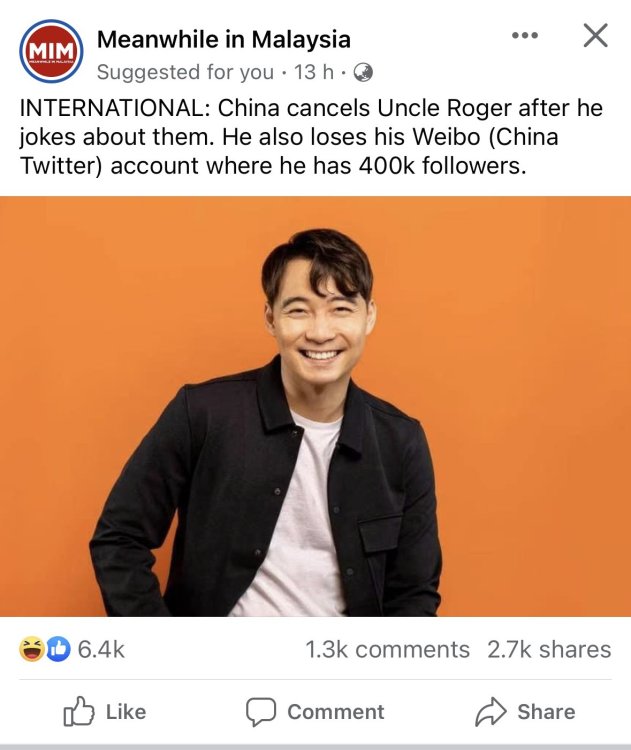Screen dimensions: 631x750
Task: Tap the speech bubble Comment icon
Action: coord(261,712)
